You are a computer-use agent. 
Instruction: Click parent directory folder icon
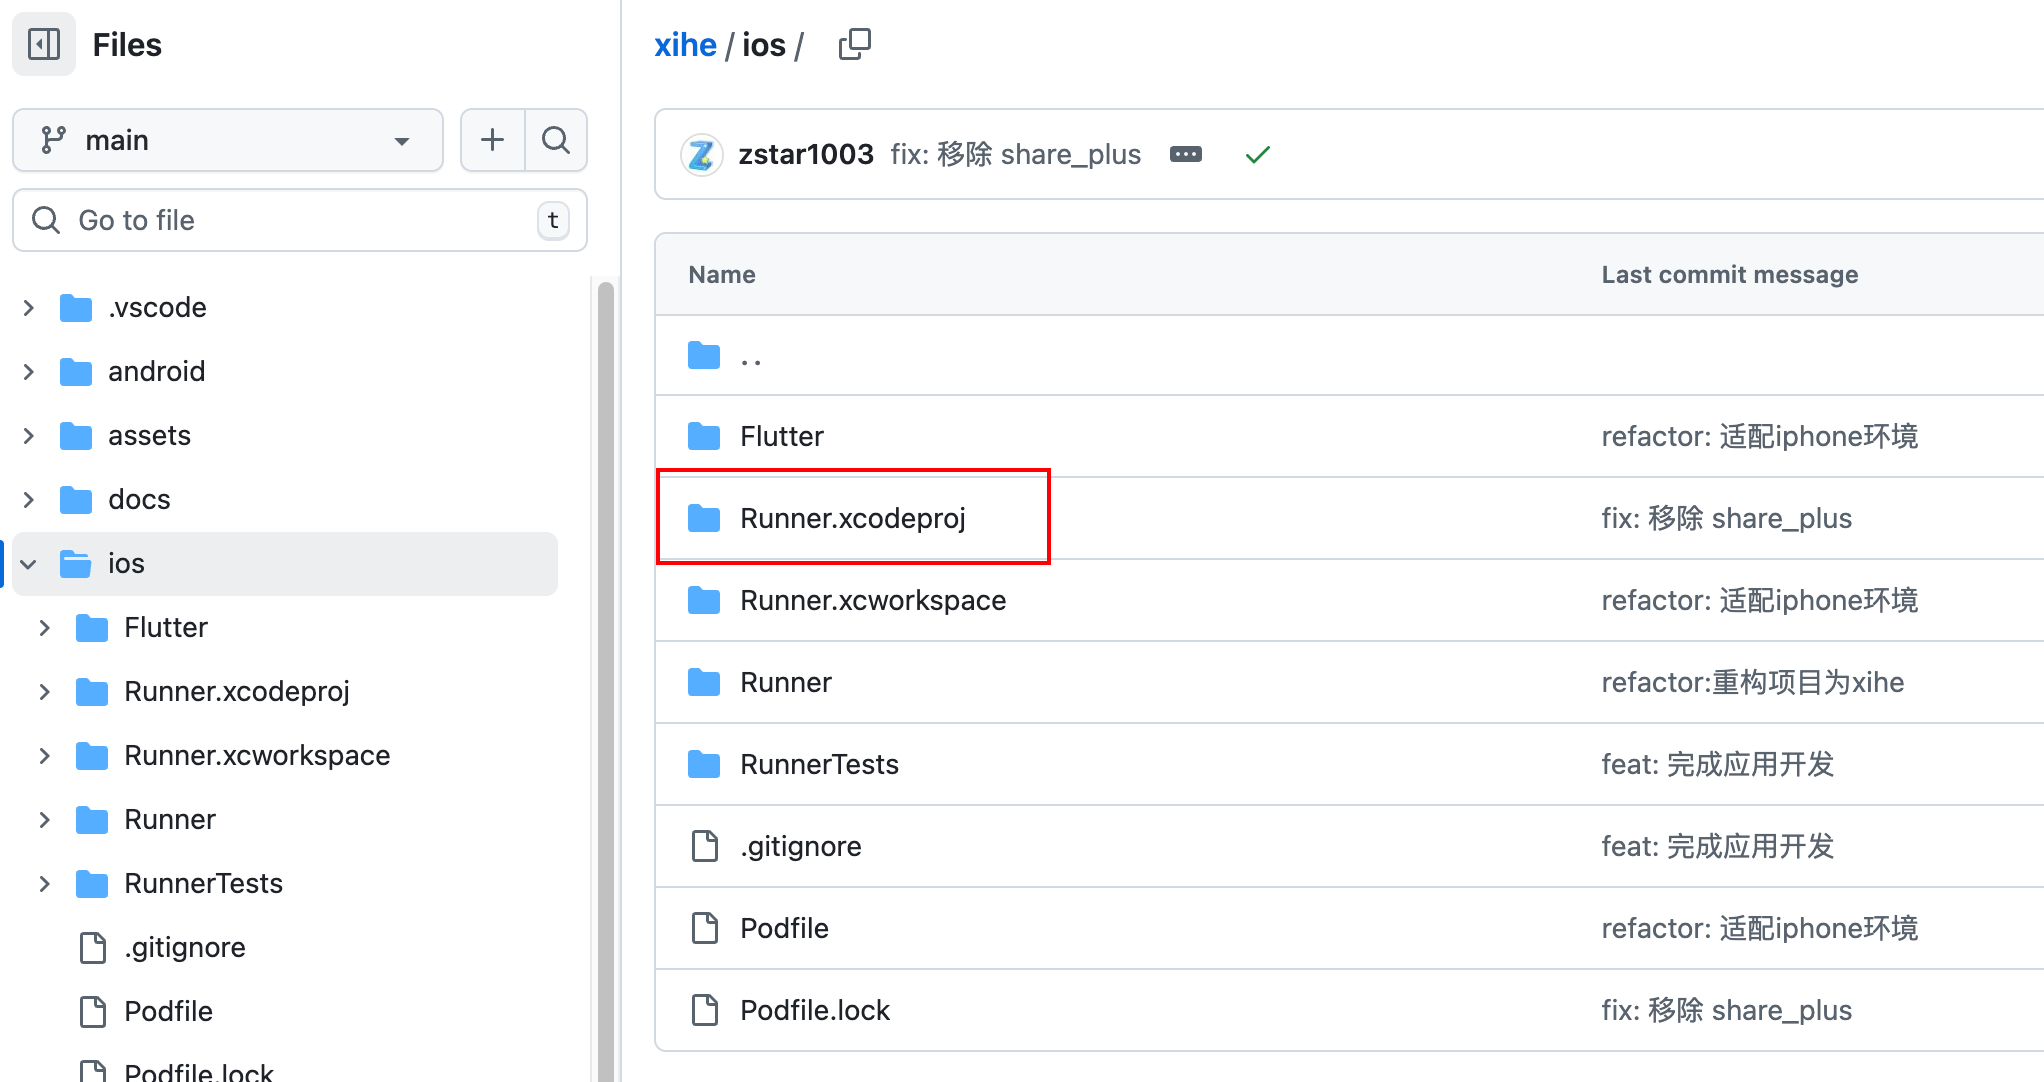(x=704, y=356)
